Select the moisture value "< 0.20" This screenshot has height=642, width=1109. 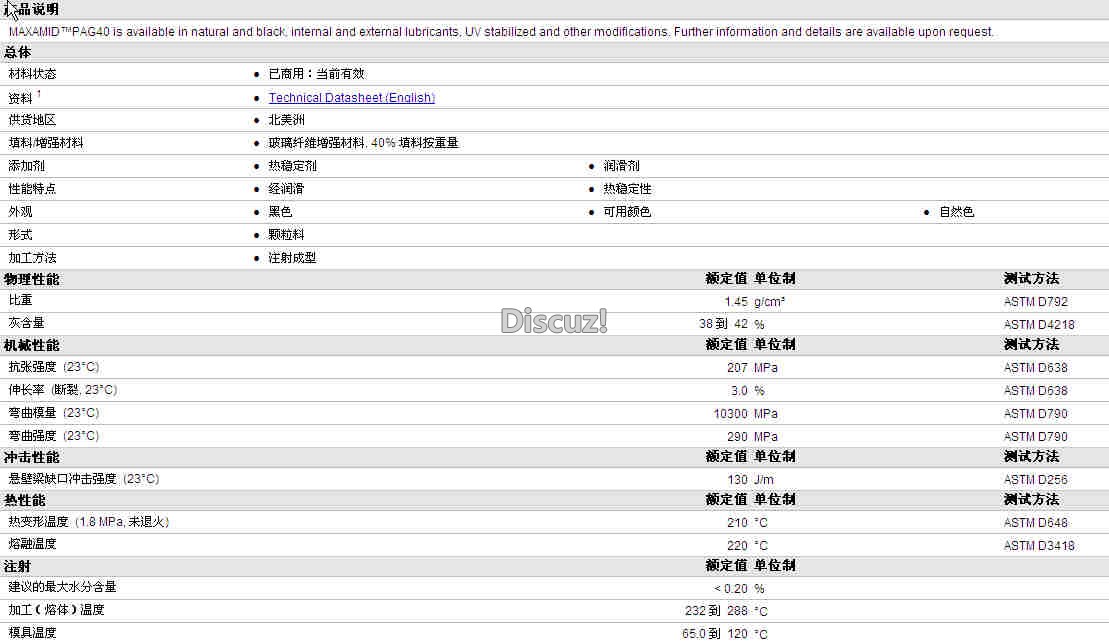731,589
